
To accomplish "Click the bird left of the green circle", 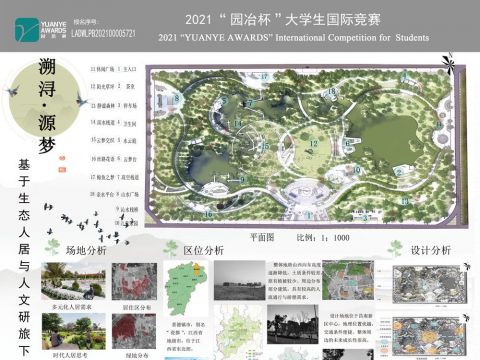I will point(13,90).
